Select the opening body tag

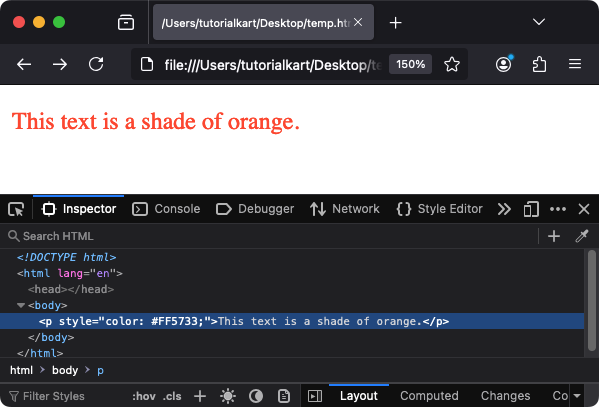(48, 305)
